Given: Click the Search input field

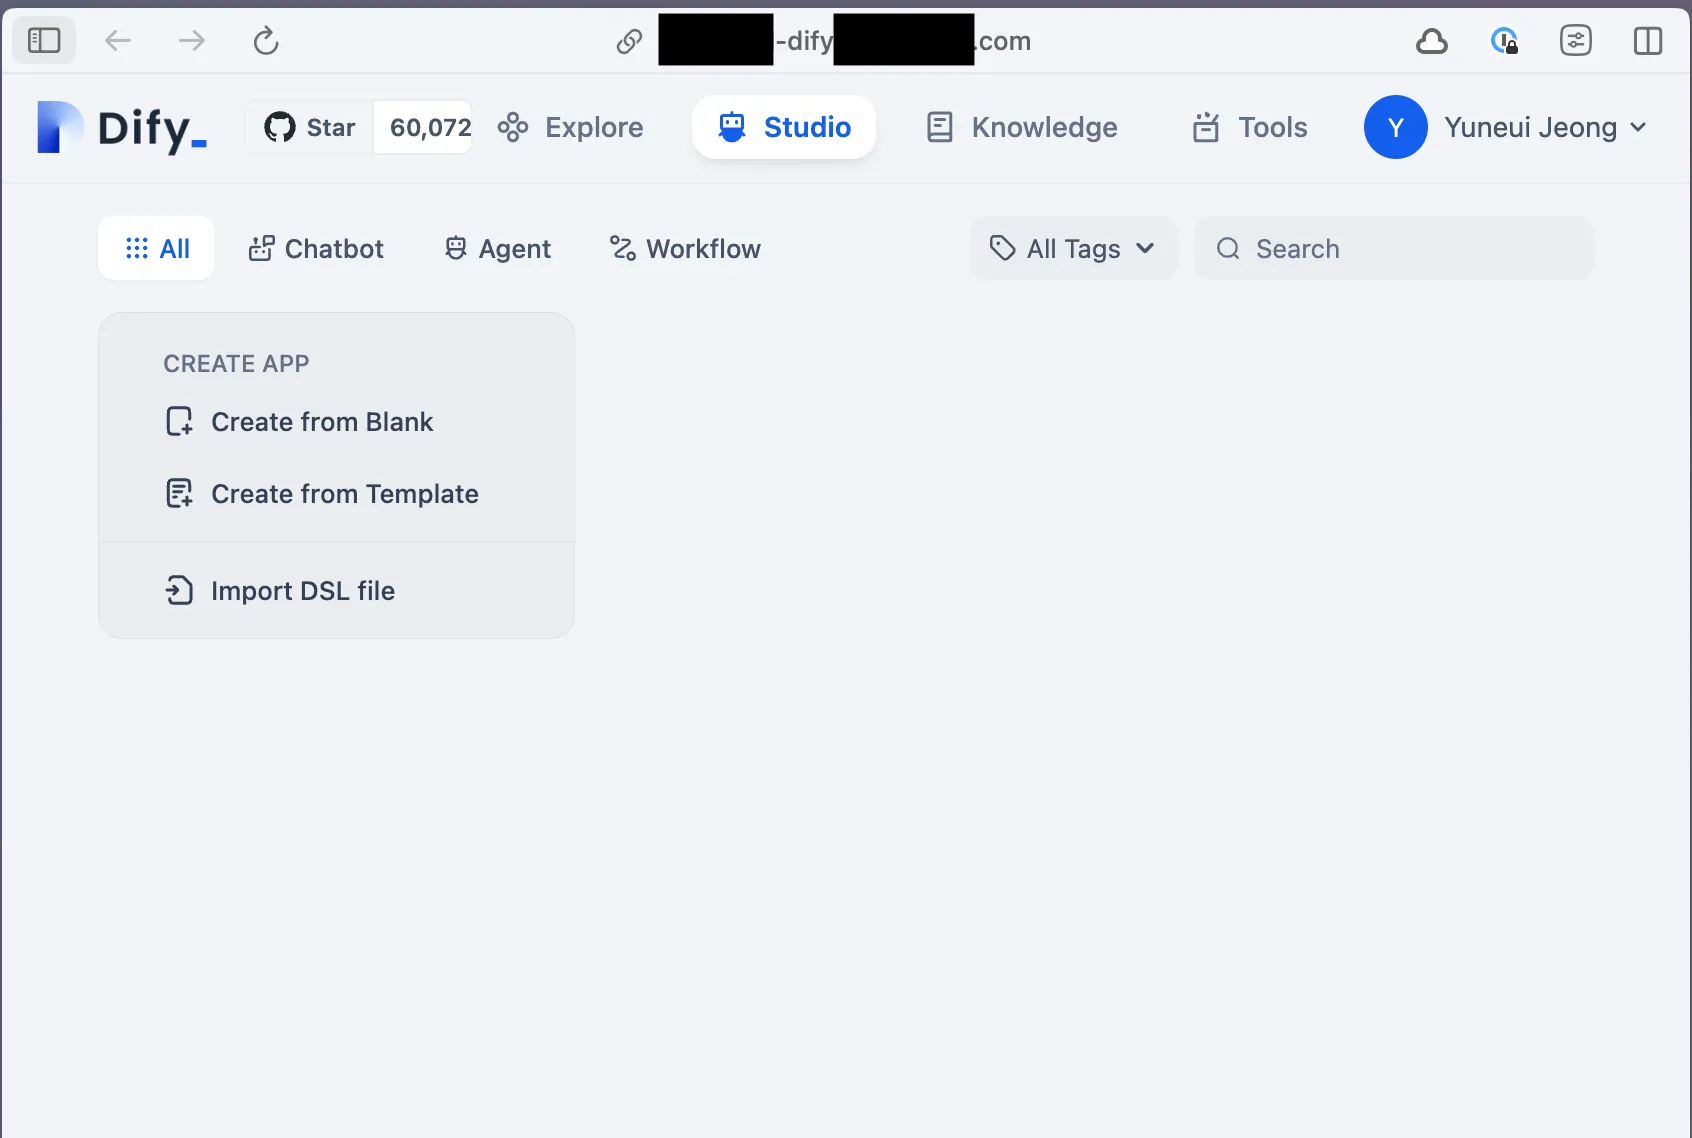Looking at the screenshot, I should [x=1394, y=249].
